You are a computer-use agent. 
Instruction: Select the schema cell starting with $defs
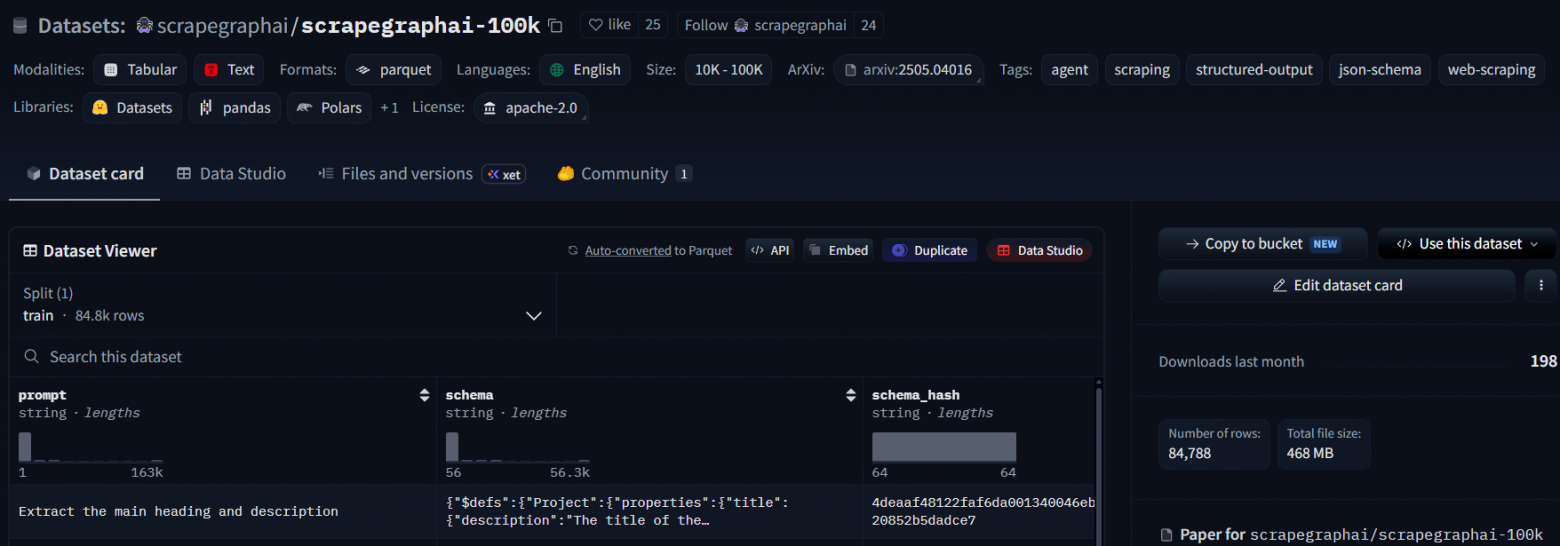[650, 512]
